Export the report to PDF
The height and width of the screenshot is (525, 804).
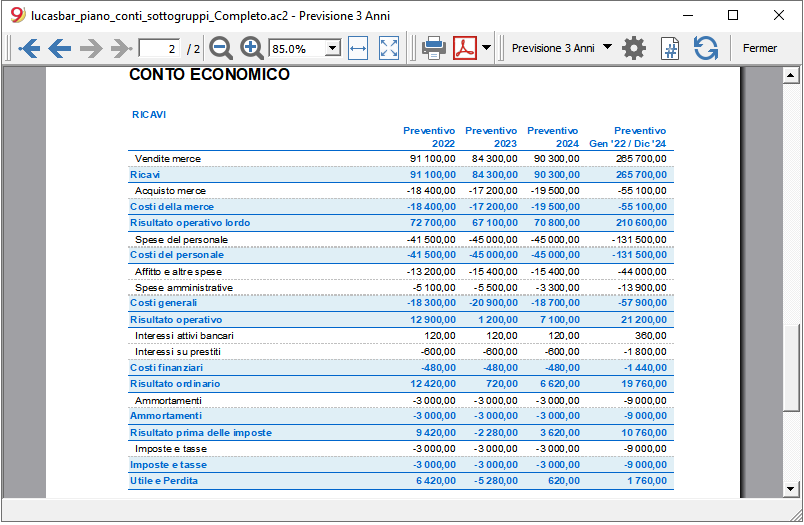pyautogui.click(x=465, y=48)
